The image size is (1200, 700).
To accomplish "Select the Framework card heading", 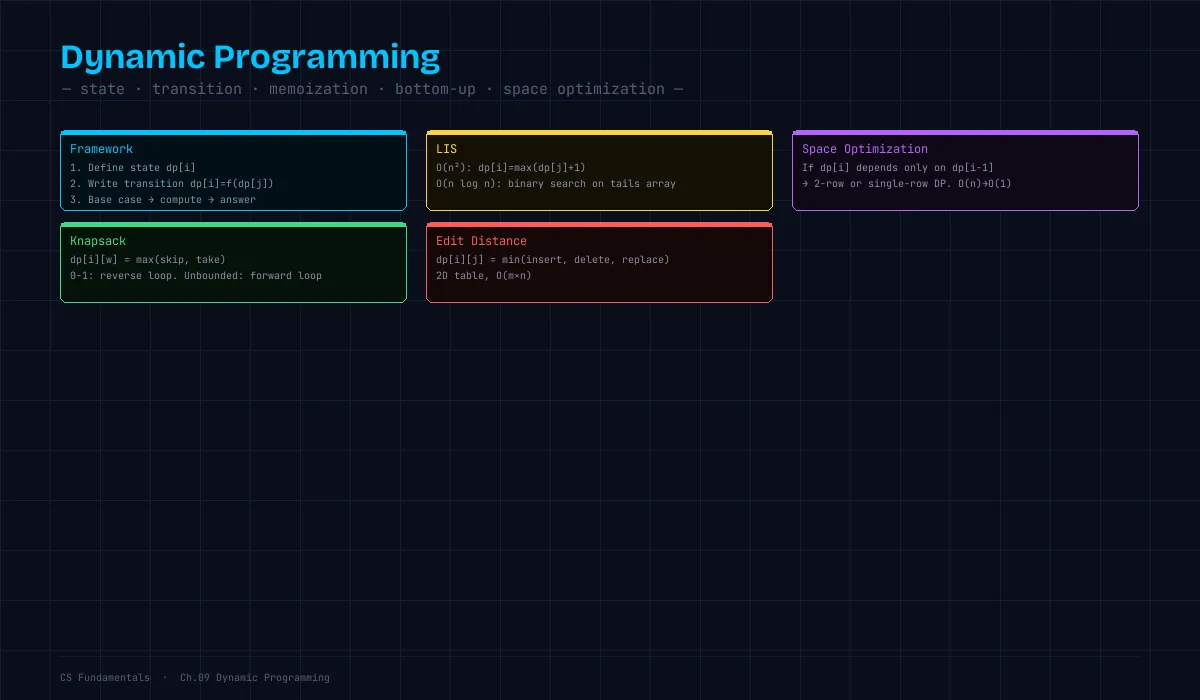I will tap(101, 149).
